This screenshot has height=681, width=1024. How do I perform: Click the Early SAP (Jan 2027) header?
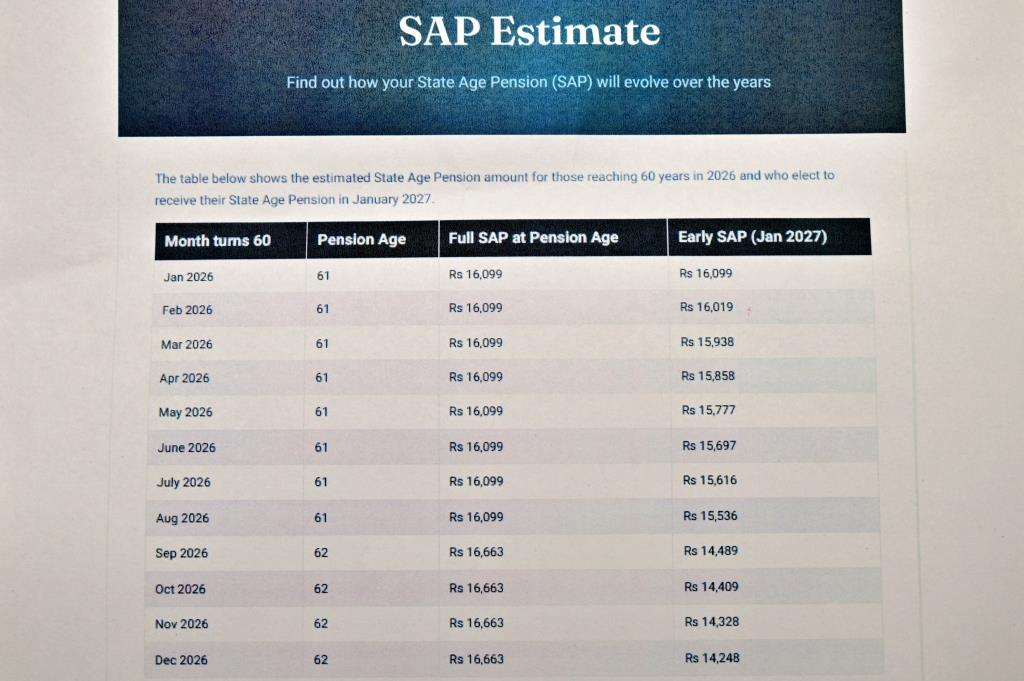[752, 236]
